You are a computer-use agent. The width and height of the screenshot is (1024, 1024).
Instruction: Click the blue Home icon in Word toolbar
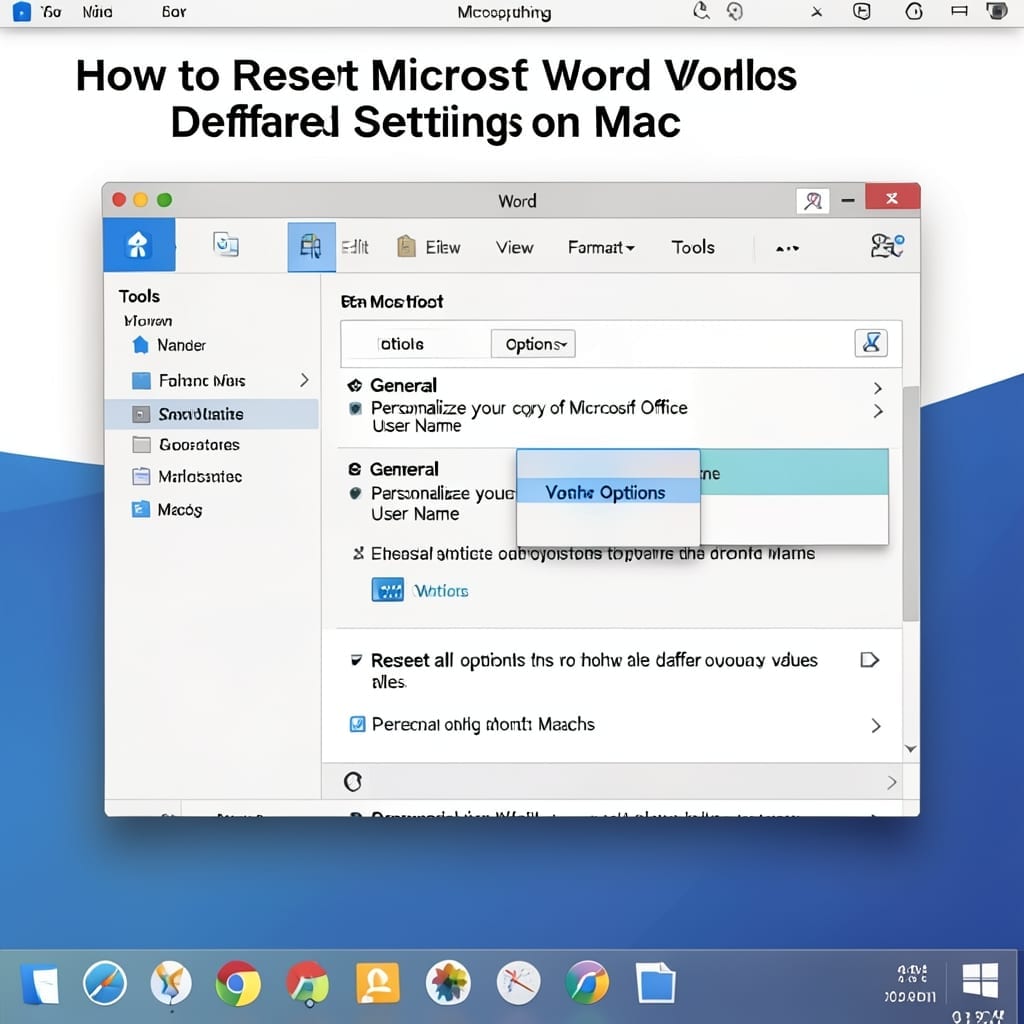coord(138,245)
